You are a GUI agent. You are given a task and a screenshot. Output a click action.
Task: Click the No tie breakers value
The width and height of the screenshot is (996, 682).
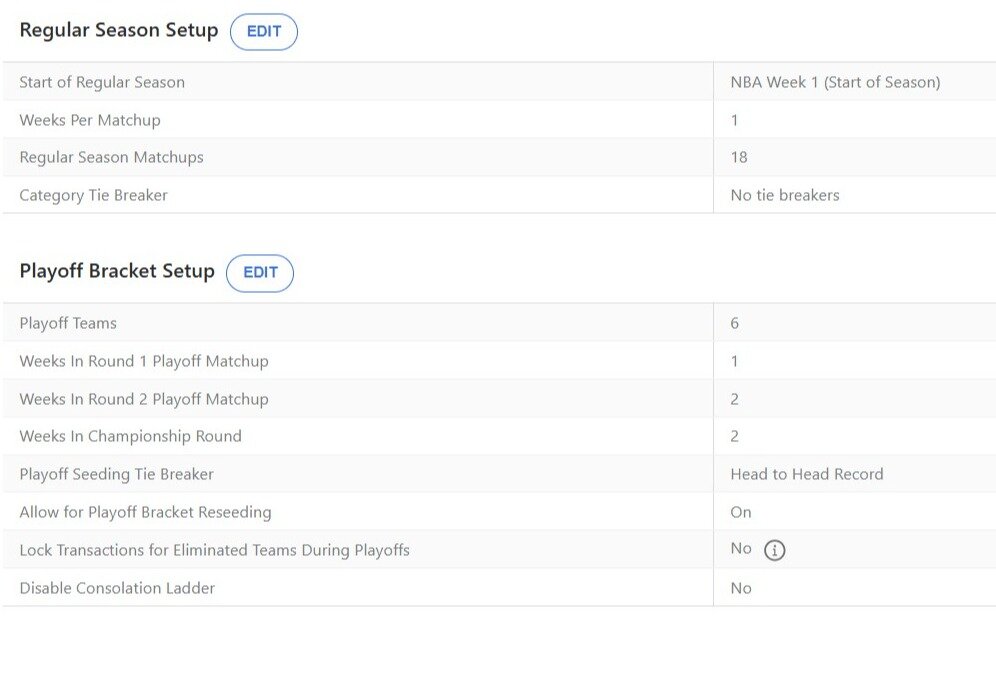[x=785, y=195]
